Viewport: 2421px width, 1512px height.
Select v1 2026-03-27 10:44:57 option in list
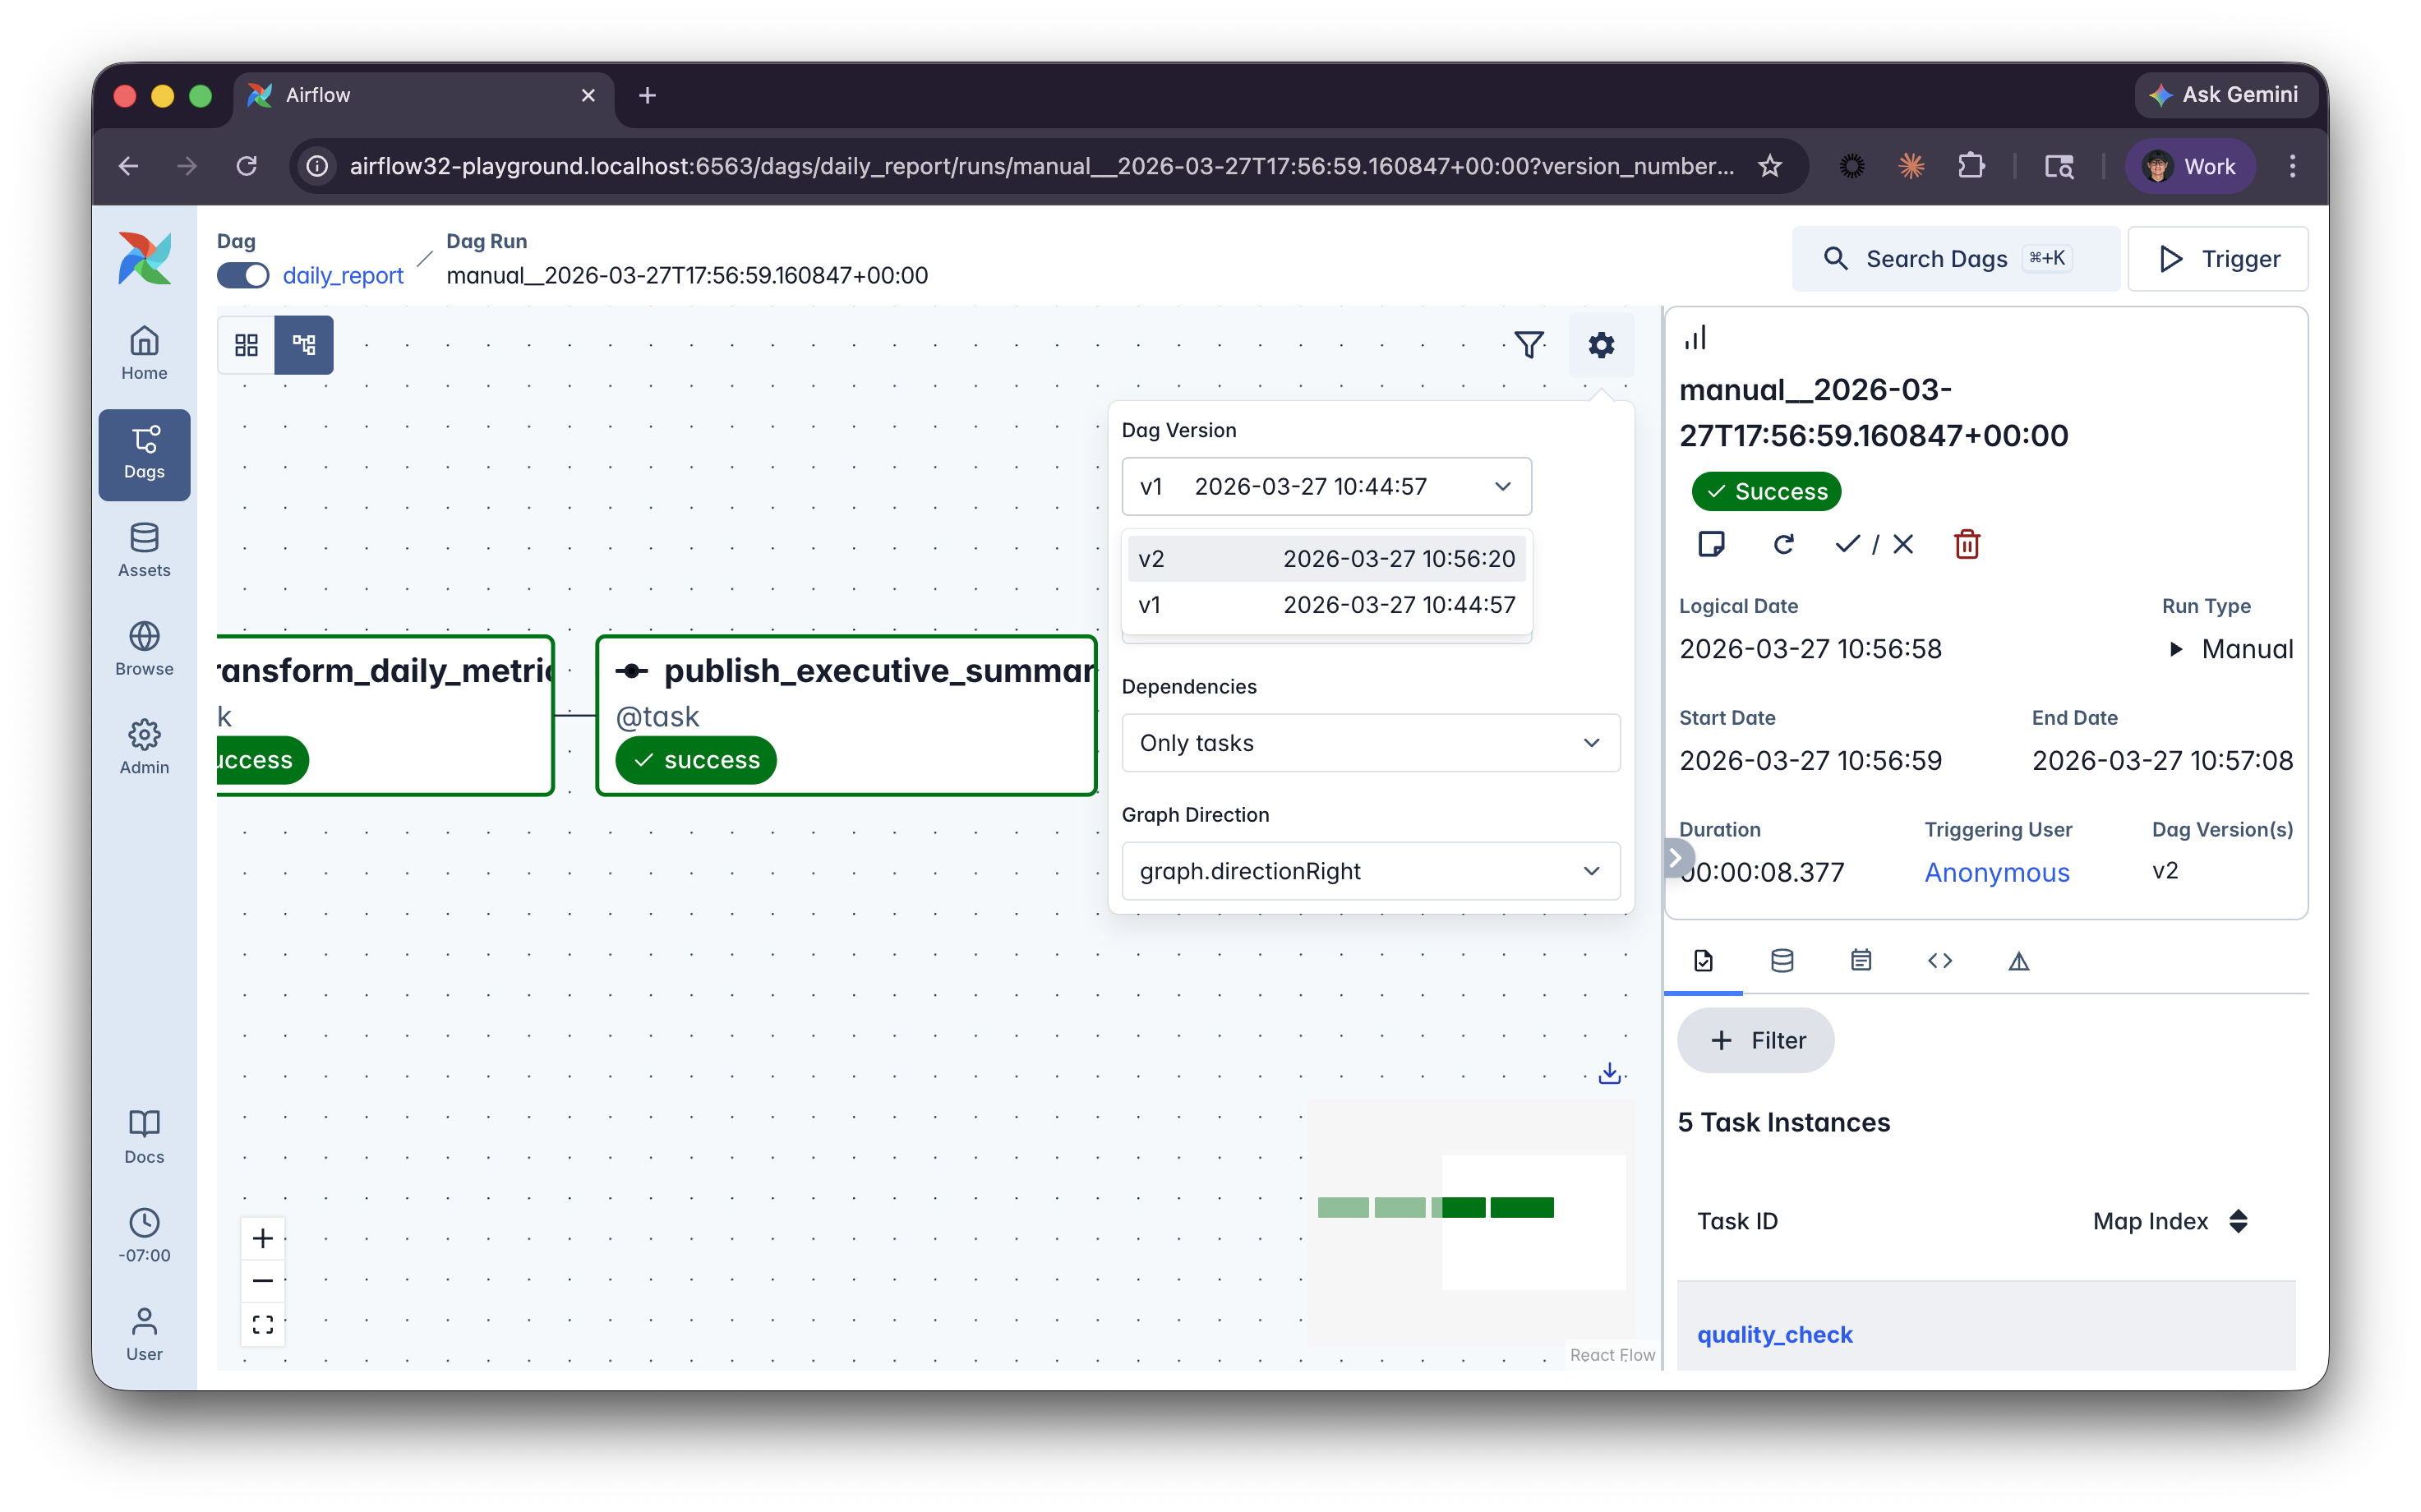pyautogui.click(x=1326, y=604)
